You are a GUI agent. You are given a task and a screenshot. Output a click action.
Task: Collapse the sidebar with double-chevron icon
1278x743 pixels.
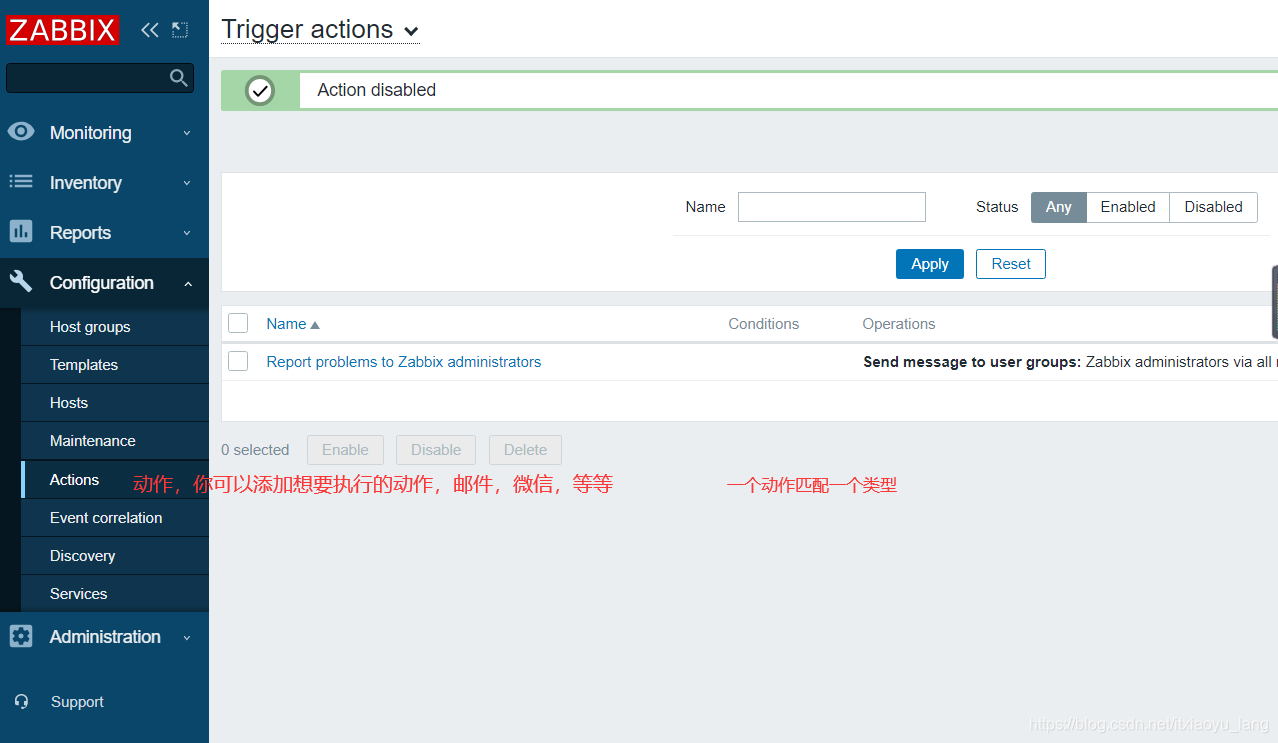click(150, 30)
